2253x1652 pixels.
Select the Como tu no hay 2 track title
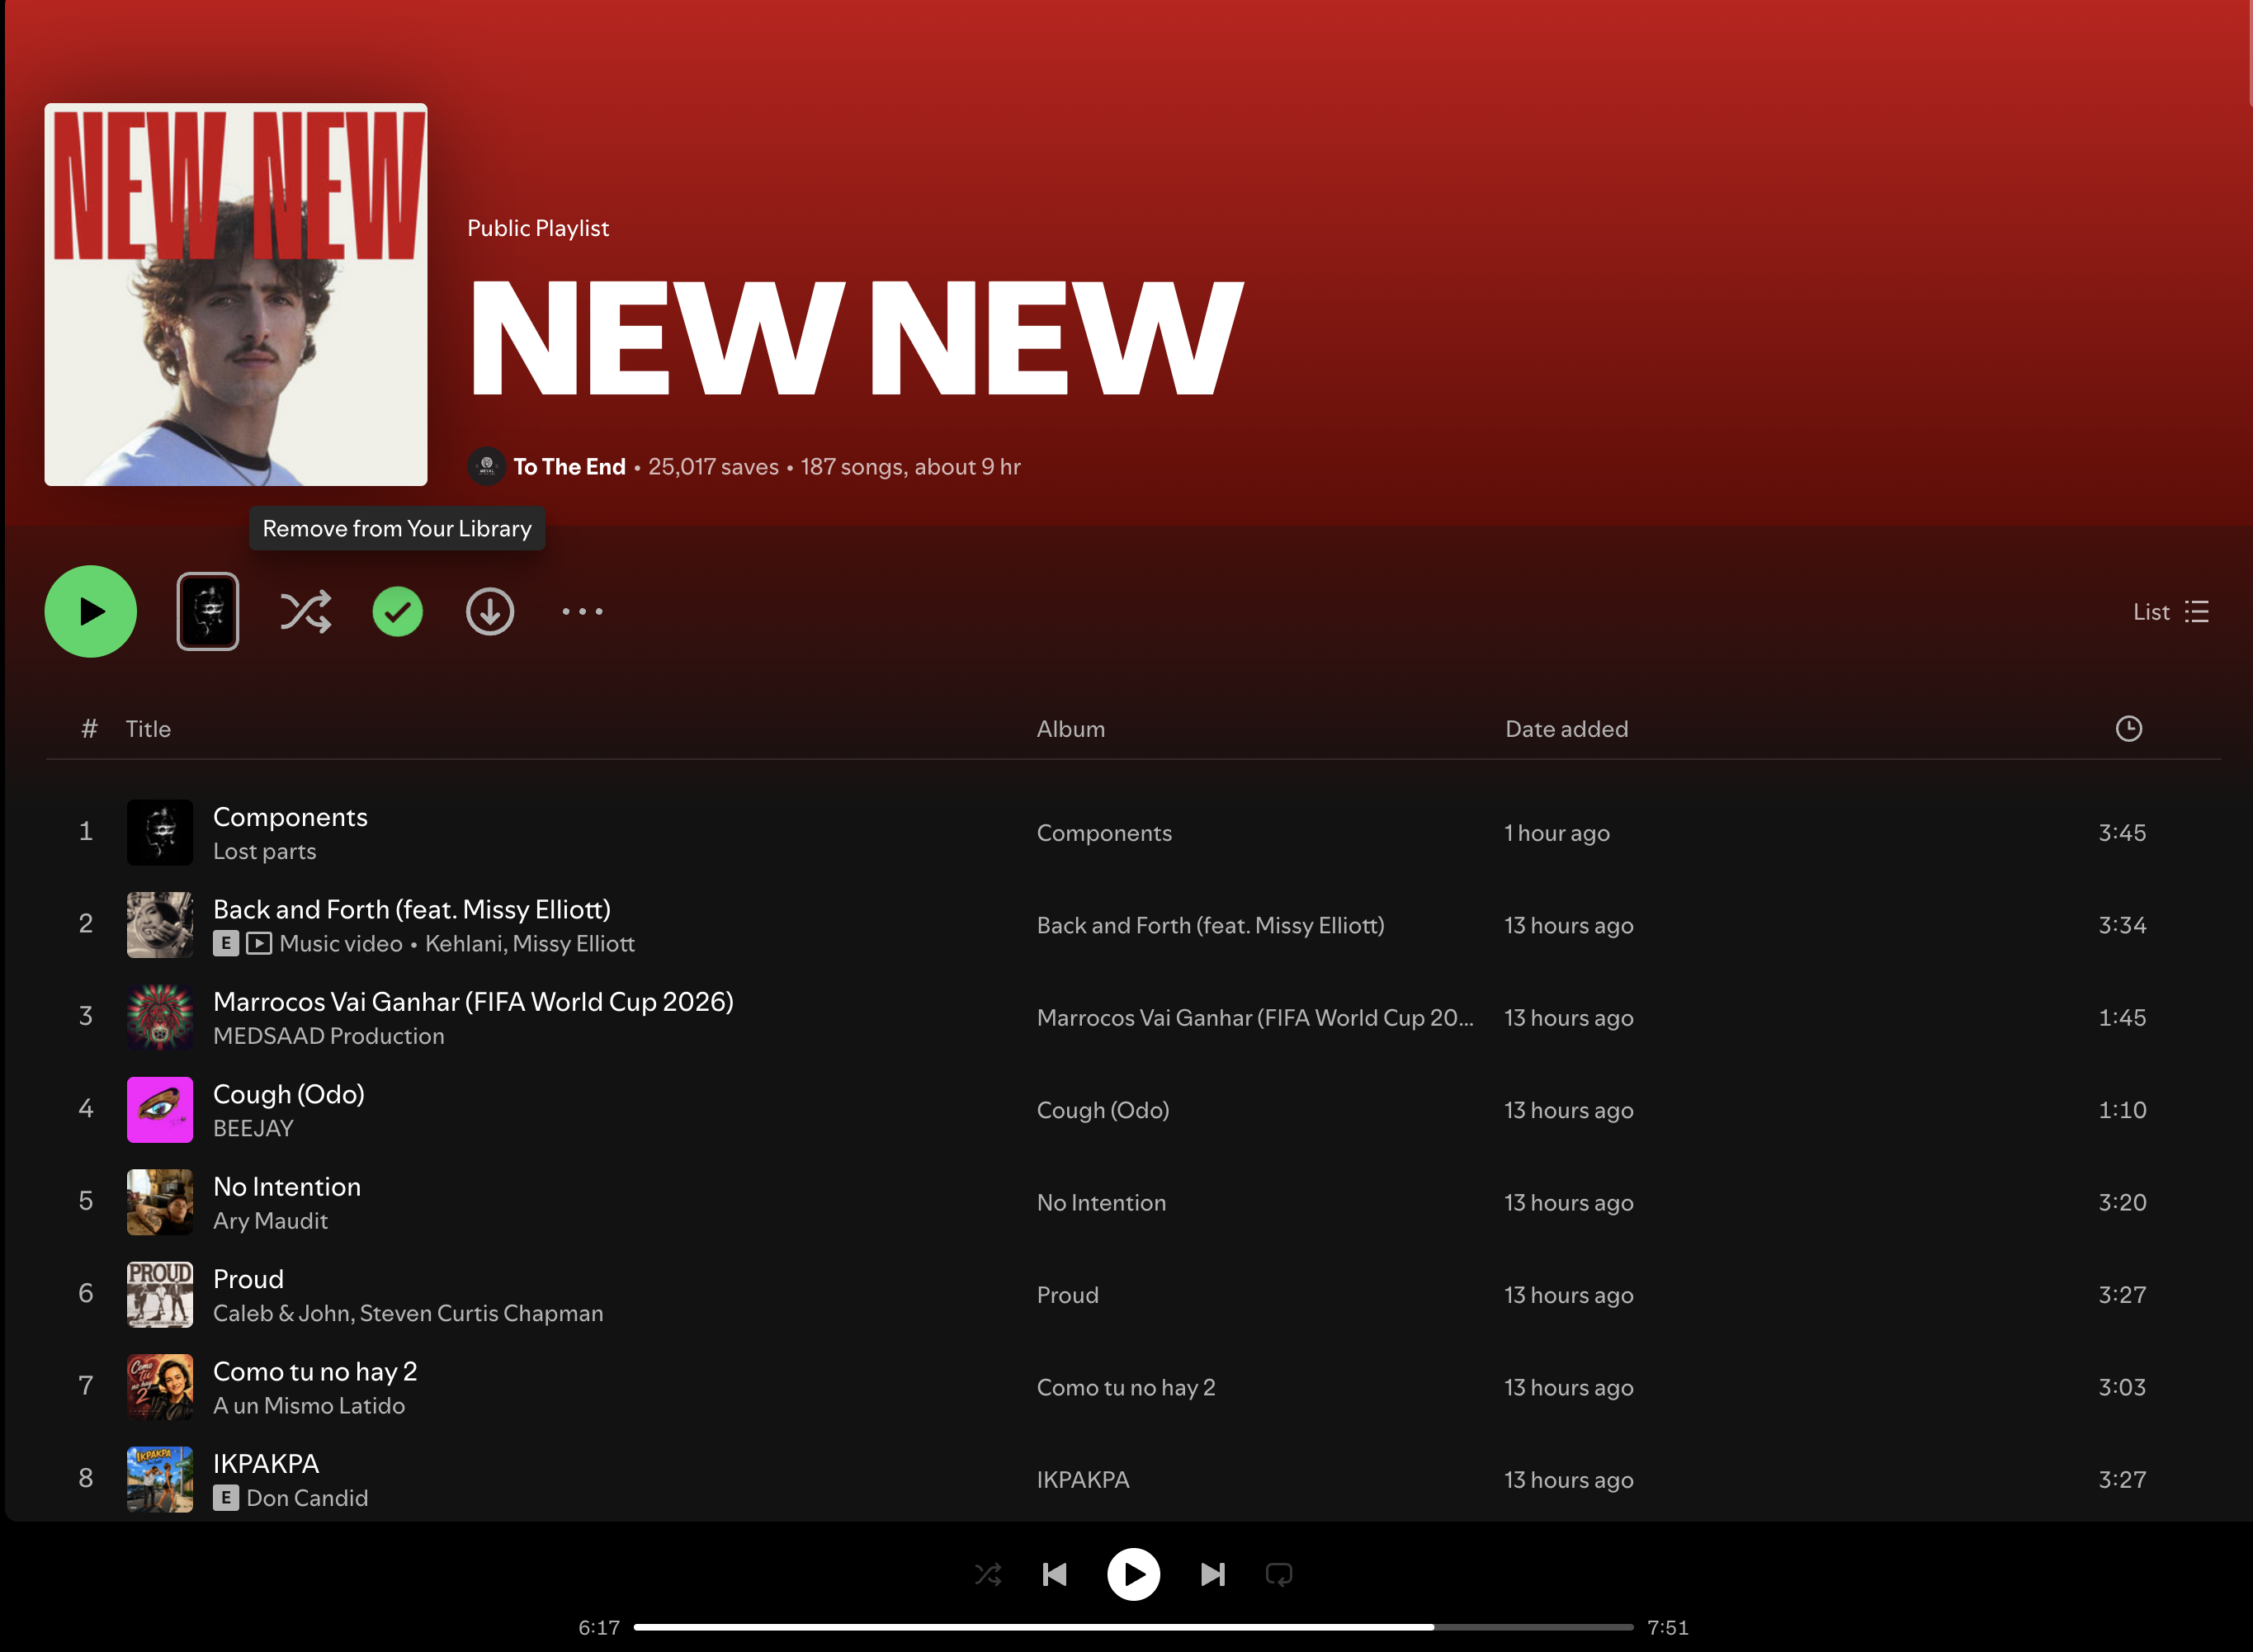[315, 1371]
